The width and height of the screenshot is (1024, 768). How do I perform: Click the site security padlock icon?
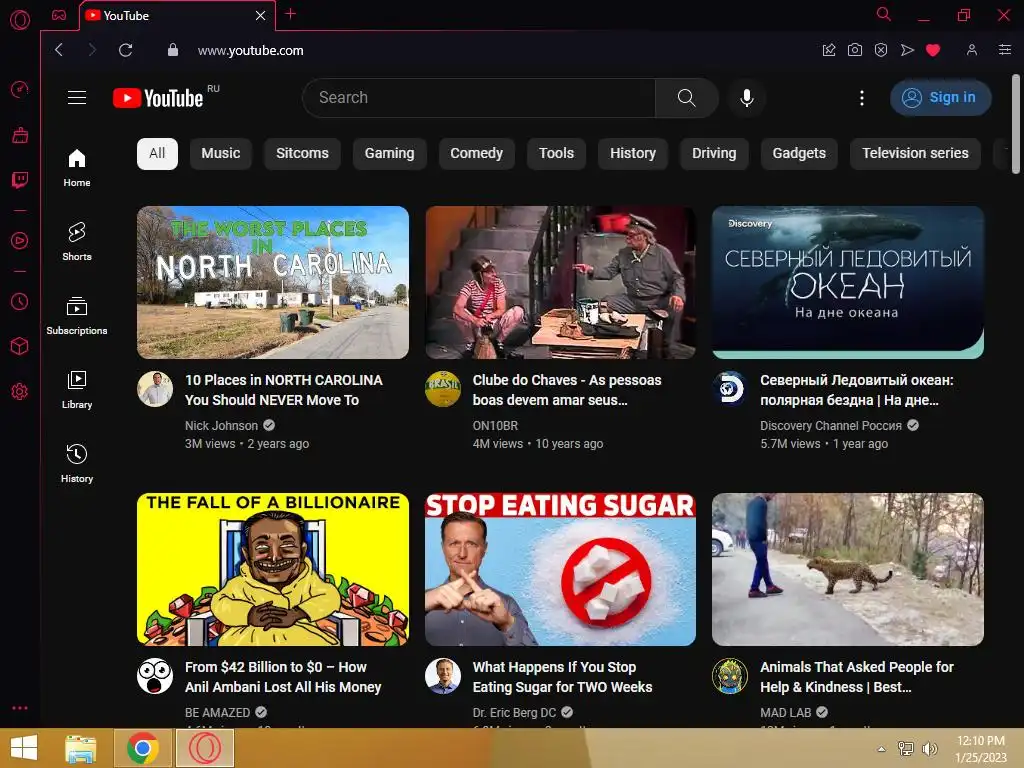point(172,50)
